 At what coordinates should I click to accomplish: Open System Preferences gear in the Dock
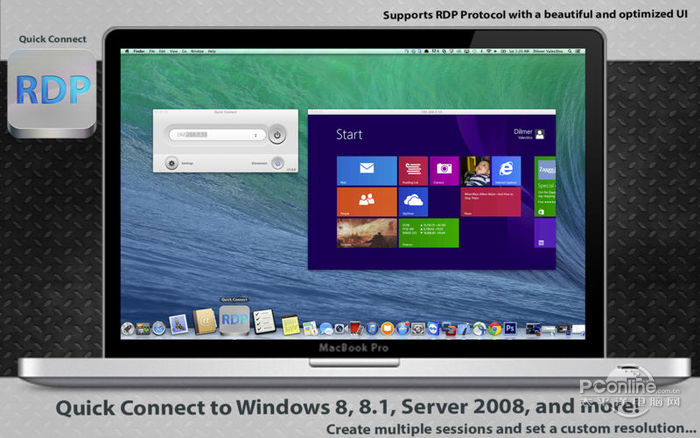418,329
